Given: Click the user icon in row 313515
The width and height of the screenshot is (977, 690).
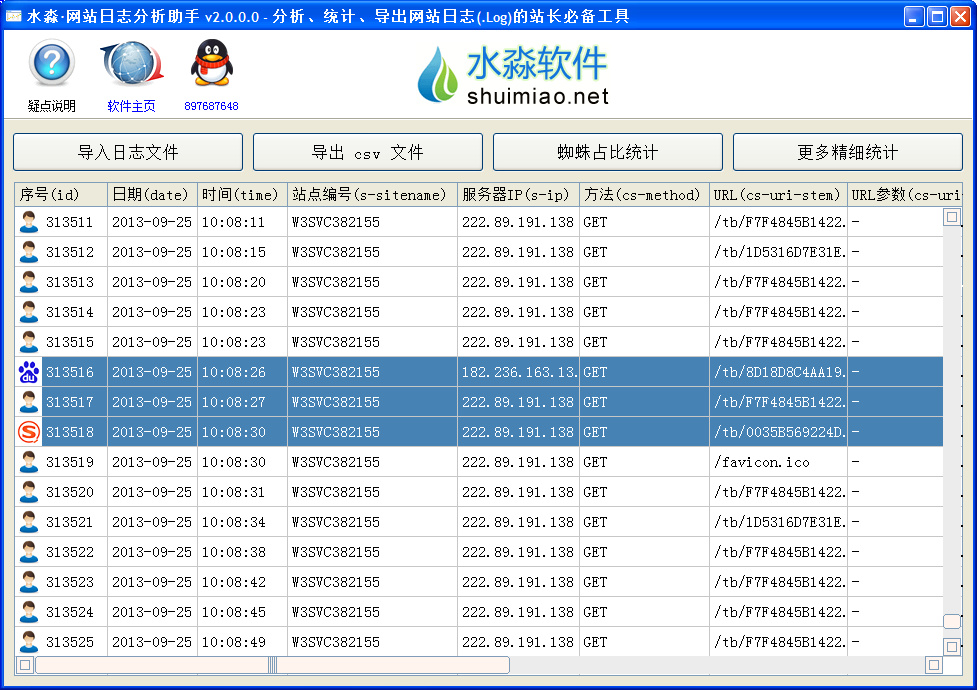Looking at the screenshot, I should (29, 342).
